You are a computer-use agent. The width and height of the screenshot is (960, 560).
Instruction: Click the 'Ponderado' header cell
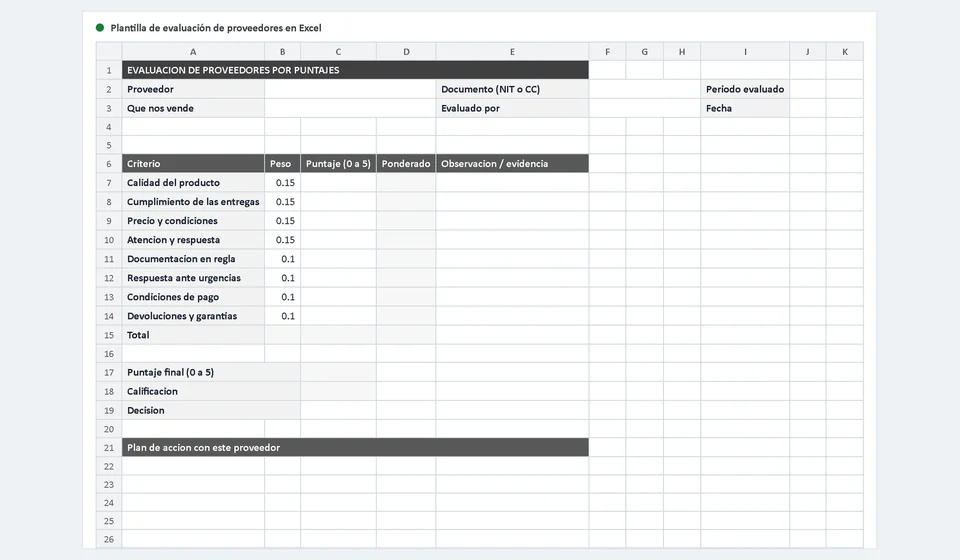(x=406, y=163)
